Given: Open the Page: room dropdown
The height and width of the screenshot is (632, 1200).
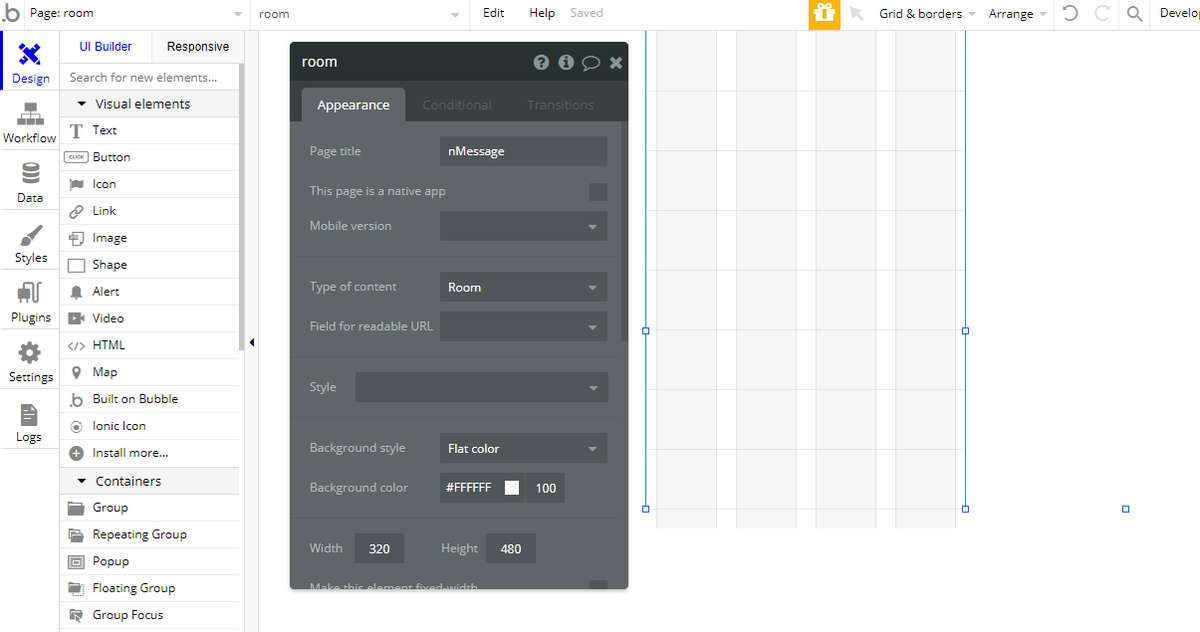Looking at the screenshot, I should pos(134,14).
